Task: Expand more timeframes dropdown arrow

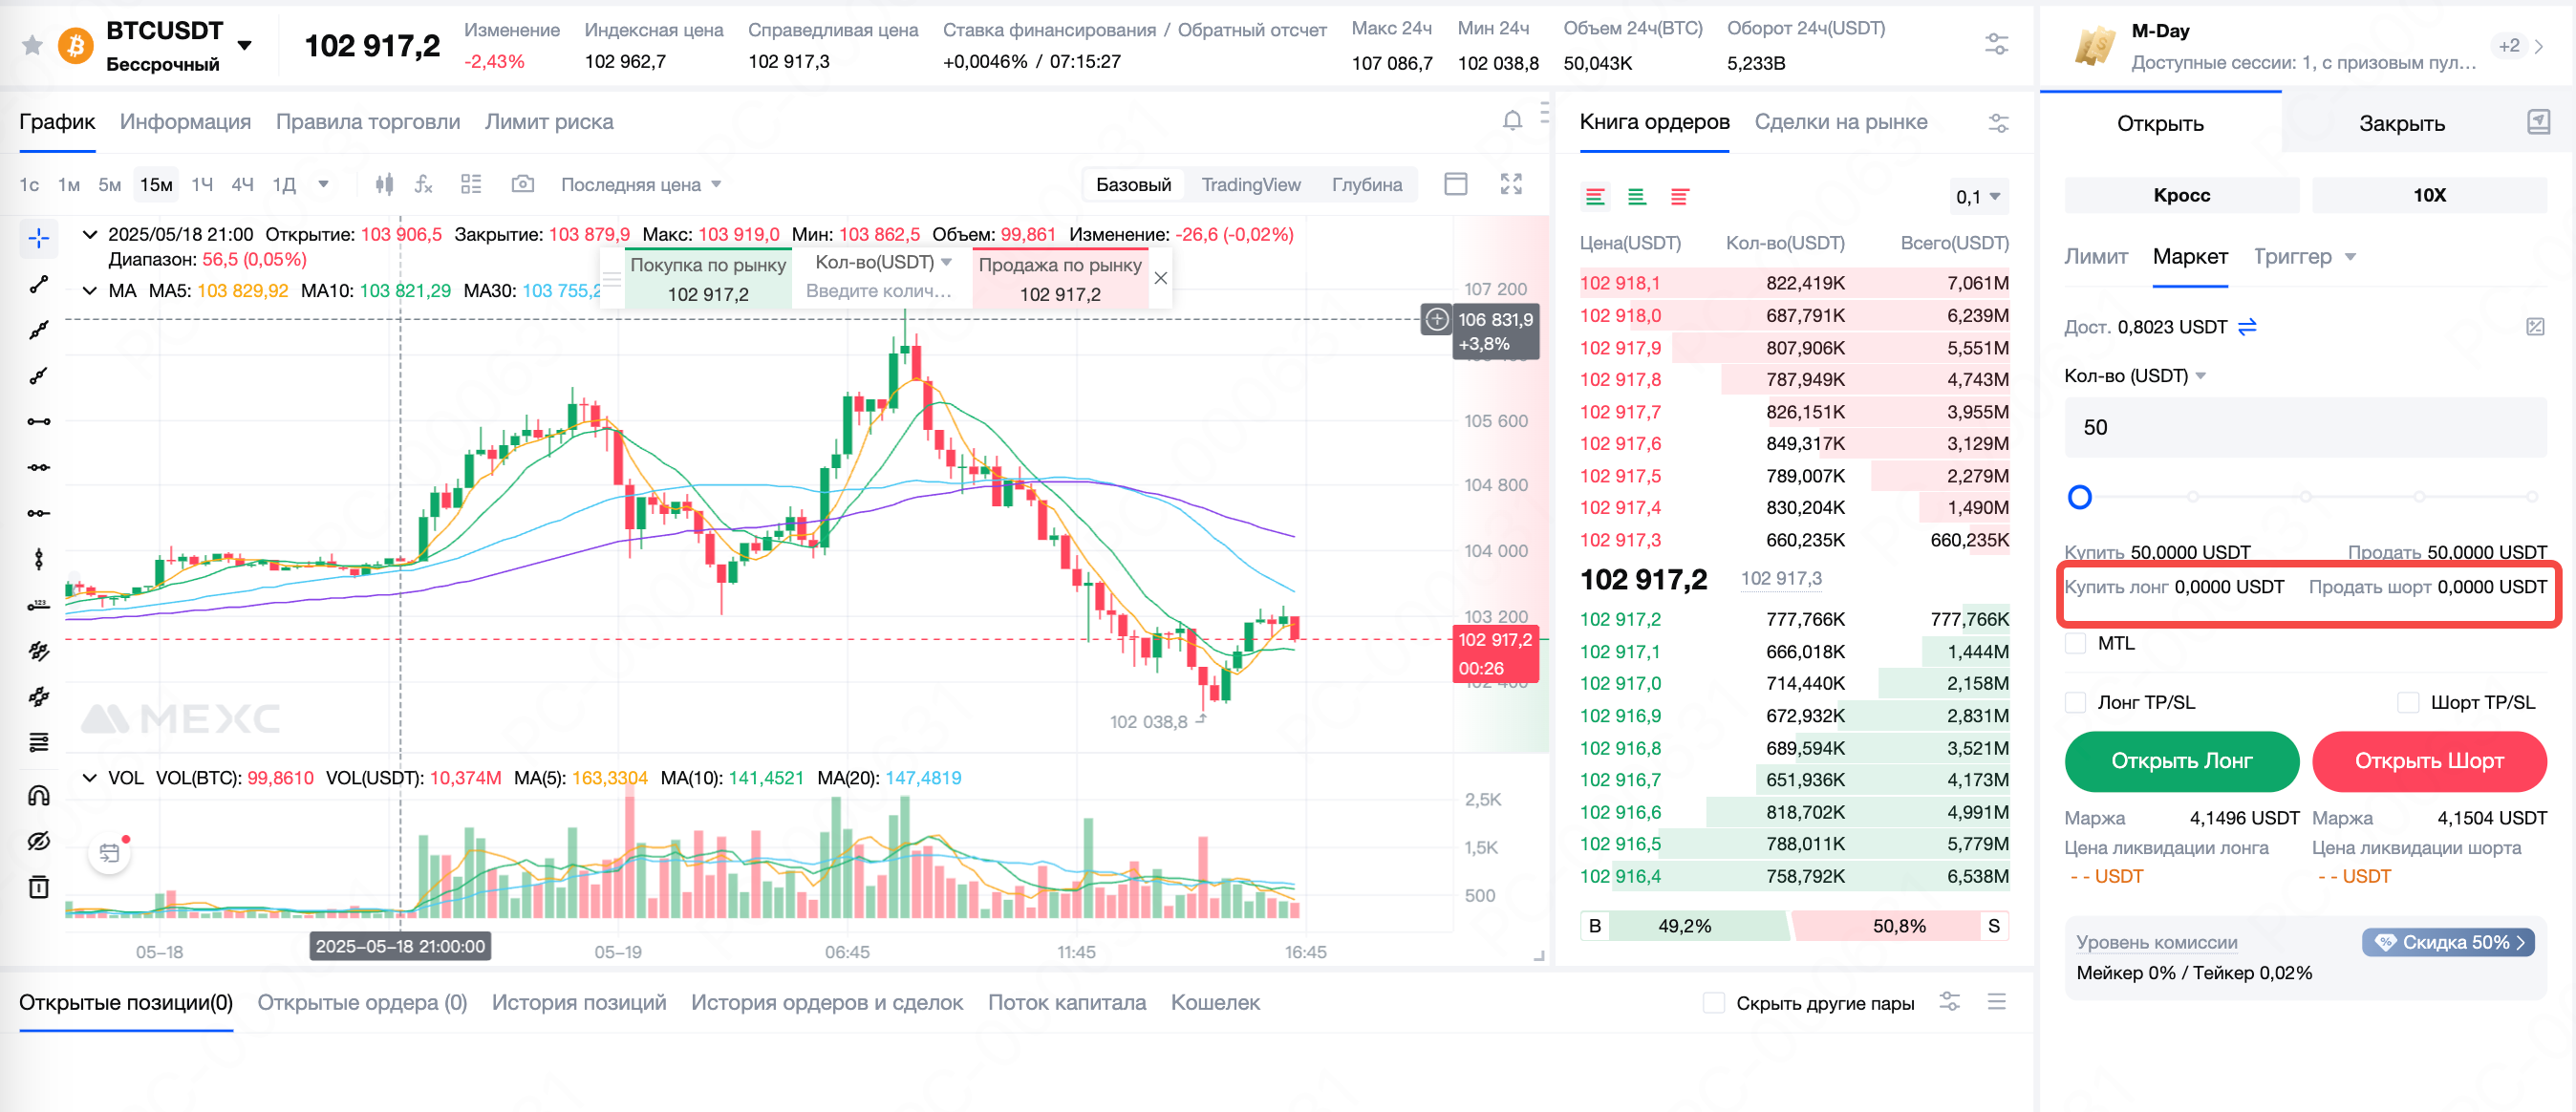Action: pyautogui.click(x=323, y=184)
